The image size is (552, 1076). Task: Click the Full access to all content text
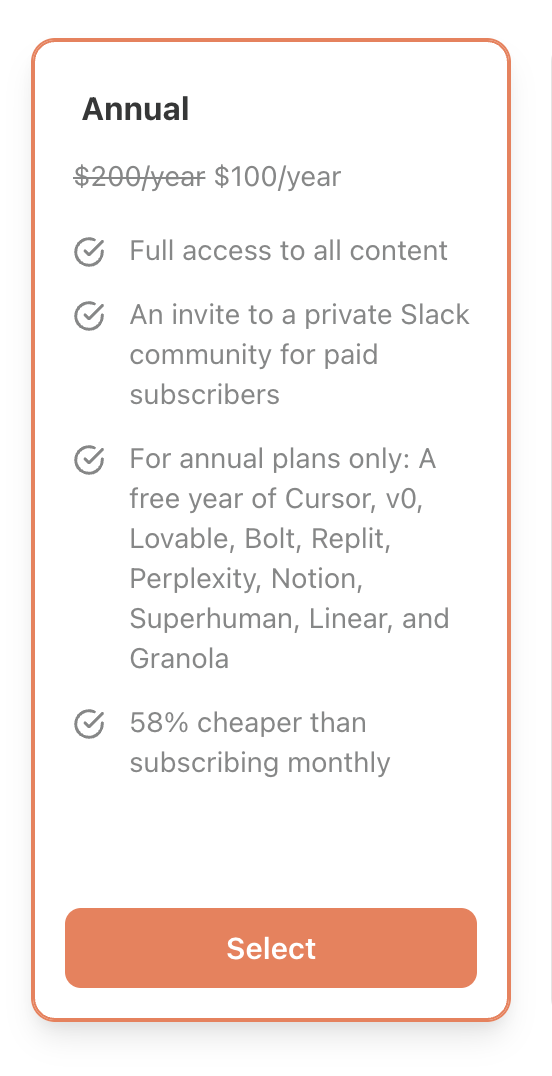coord(288,251)
